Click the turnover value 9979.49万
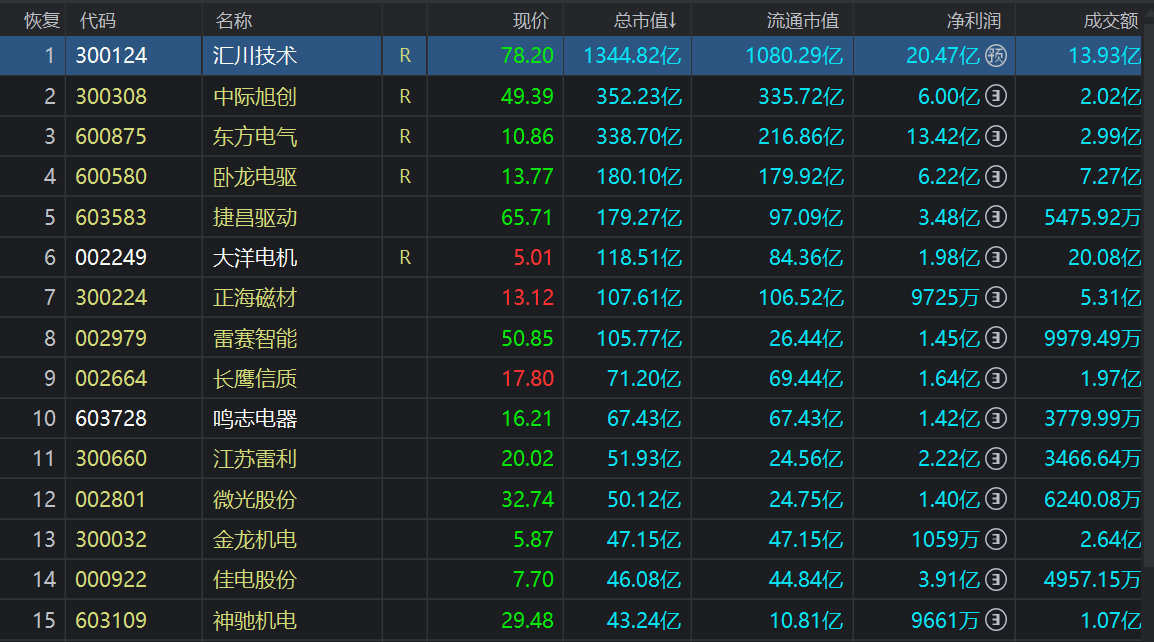 coord(1092,338)
